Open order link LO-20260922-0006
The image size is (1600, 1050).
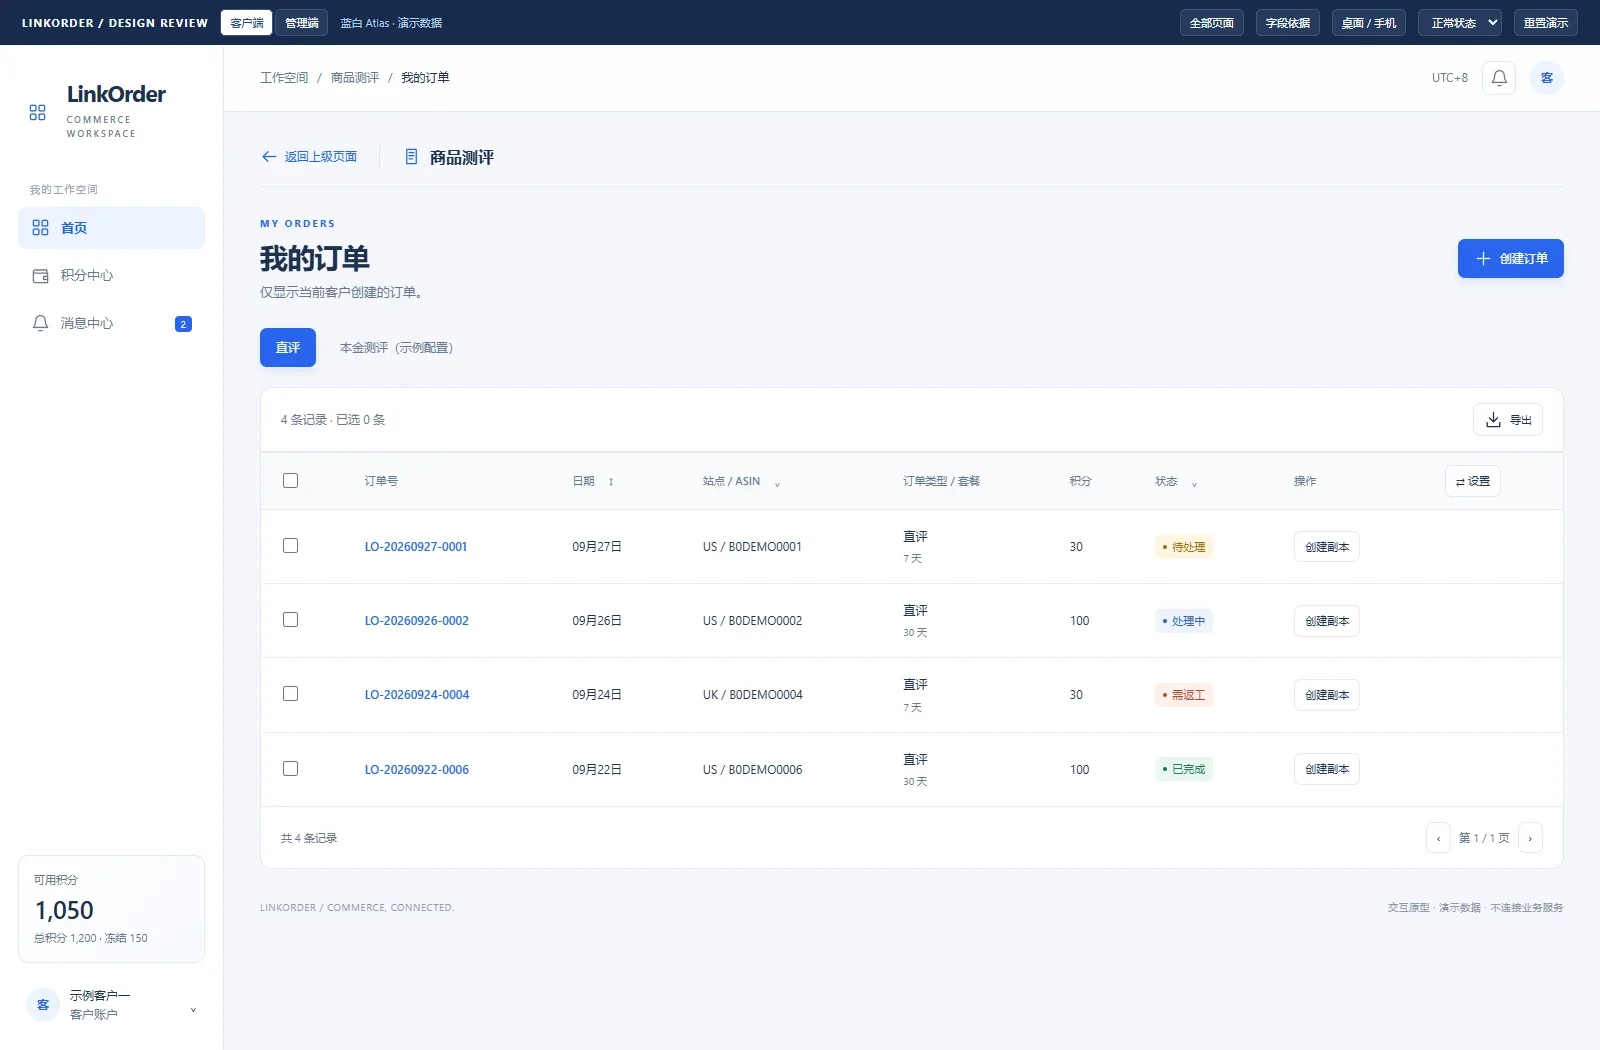click(x=417, y=770)
